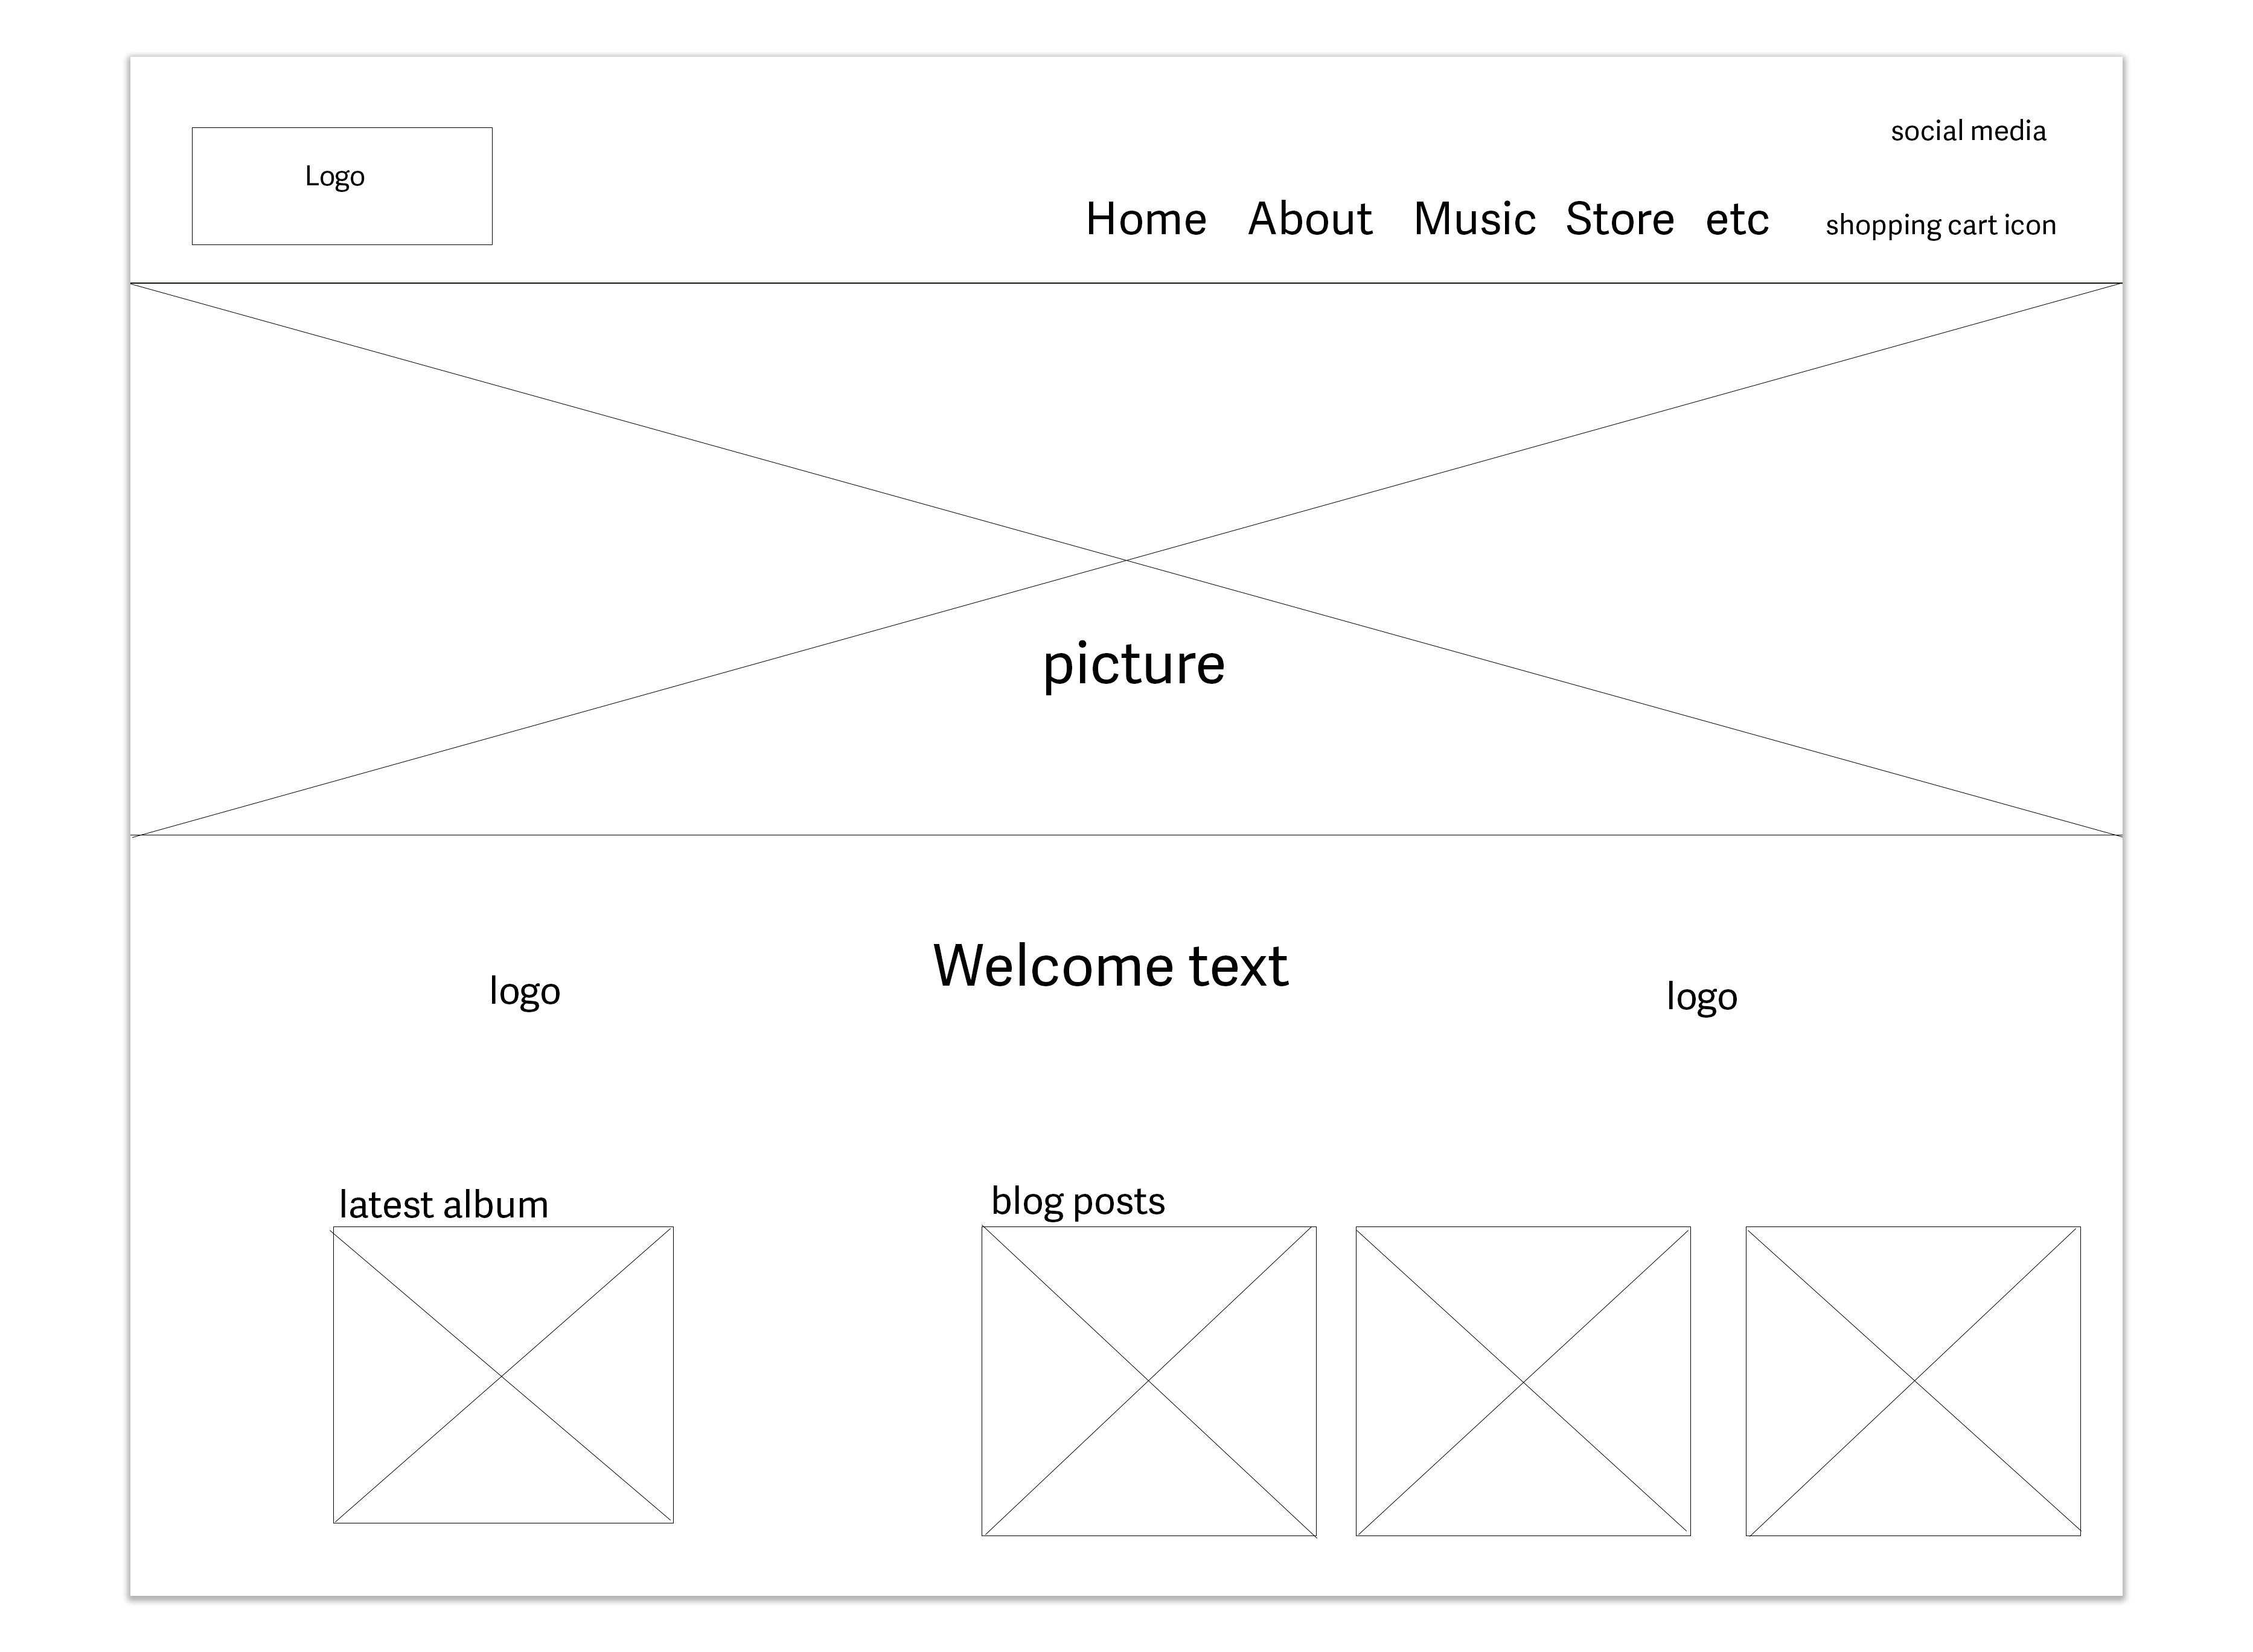Open the second blog post thumbnail

pyautogui.click(x=1522, y=1380)
